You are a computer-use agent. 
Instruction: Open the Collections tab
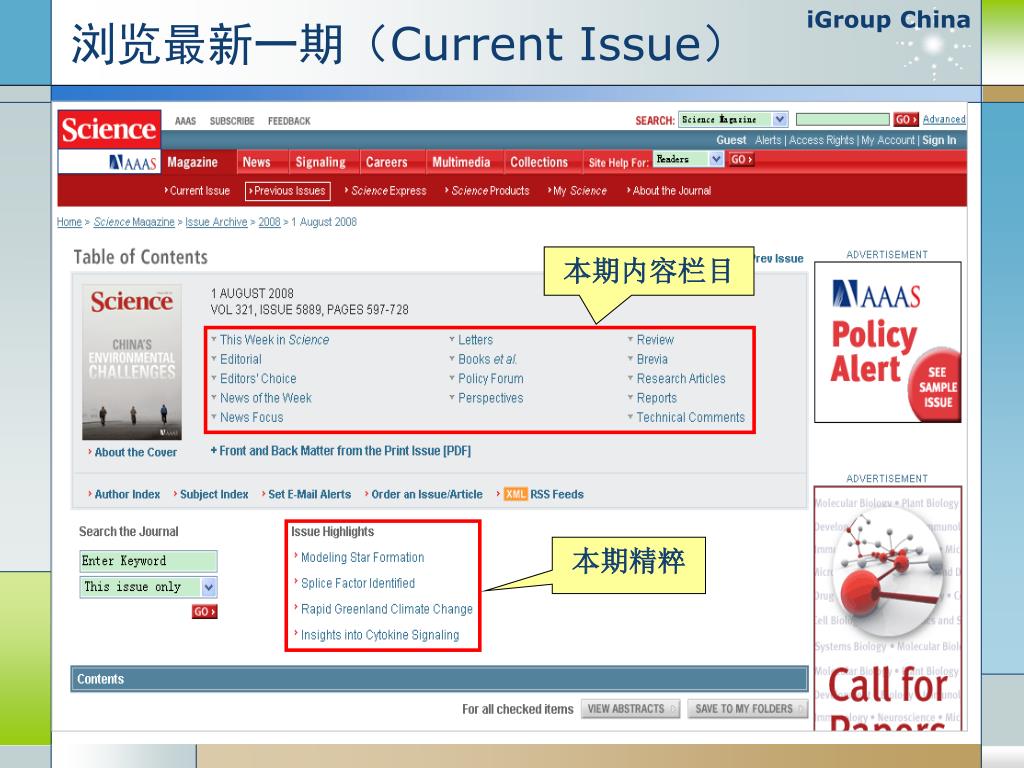click(x=539, y=162)
